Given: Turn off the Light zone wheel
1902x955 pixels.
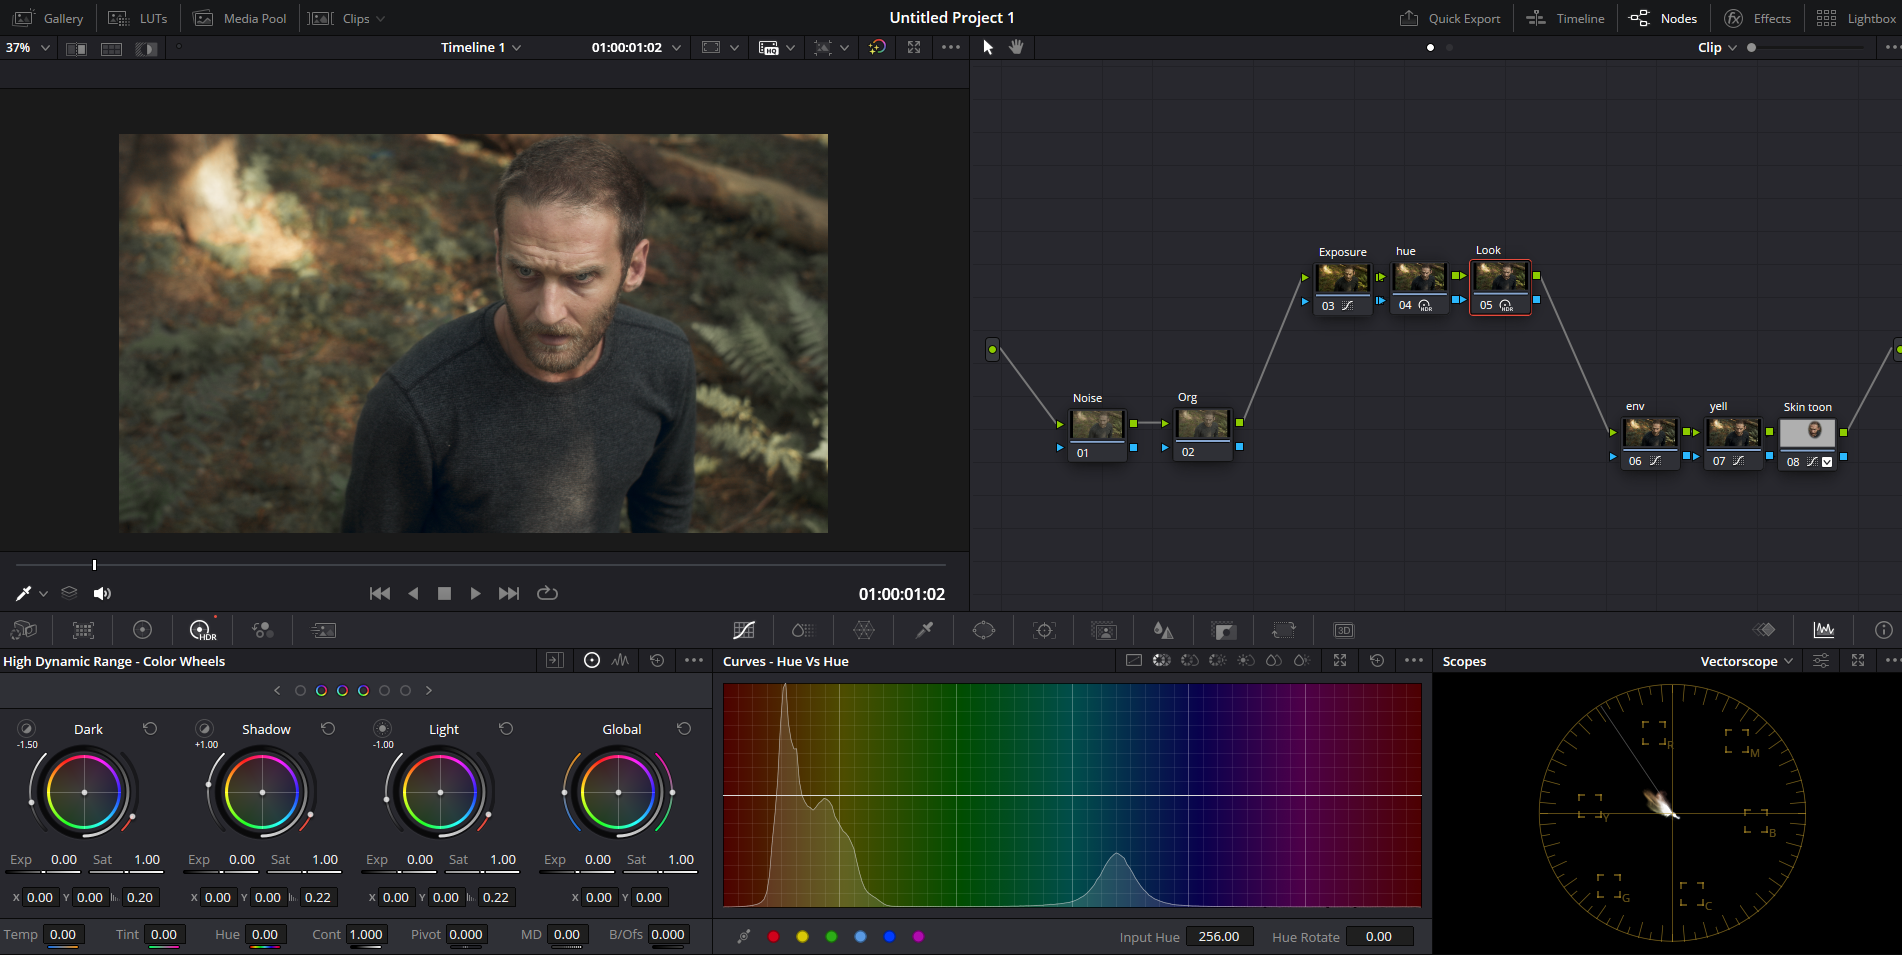Looking at the screenshot, I should (x=382, y=729).
